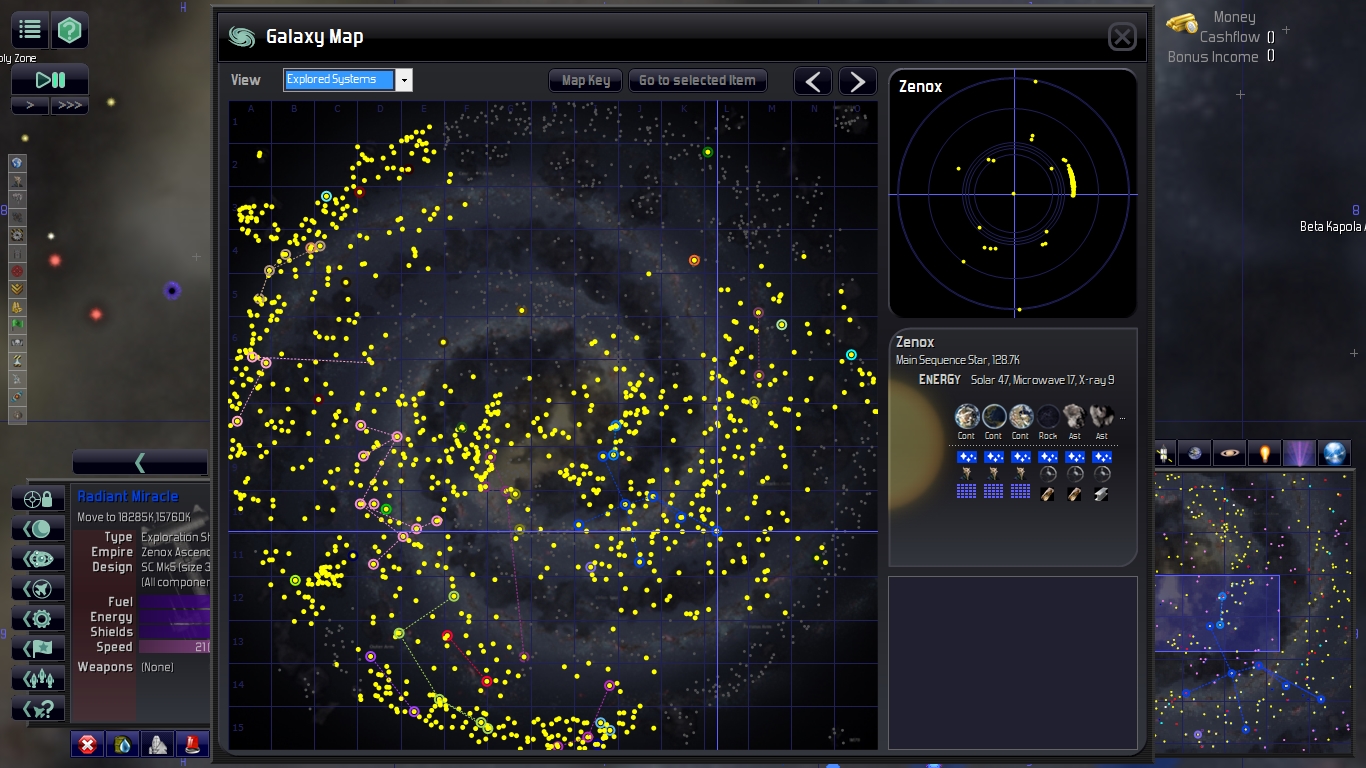
Task: Collapse the selection panel with the chevron bar
Action: 140,462
